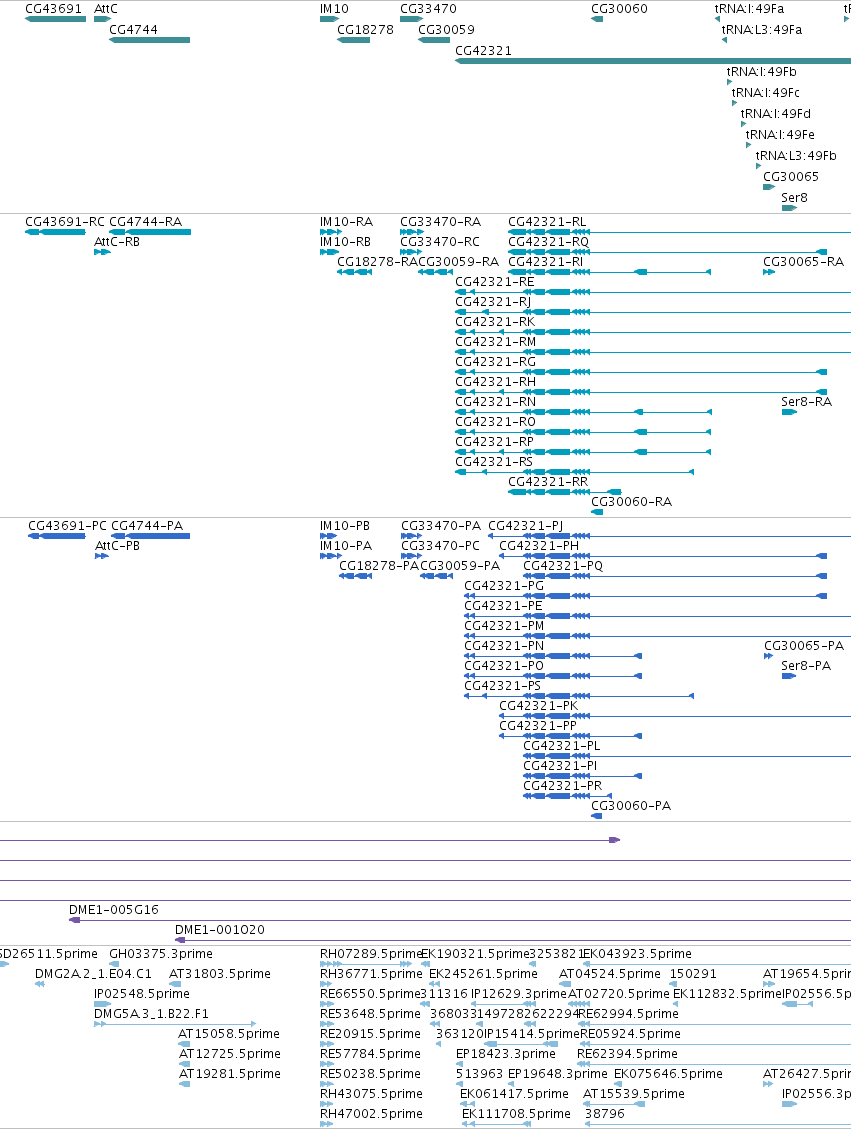
Task: Select tRNA:I:49Fa feature label
Action: pos(749,9)
